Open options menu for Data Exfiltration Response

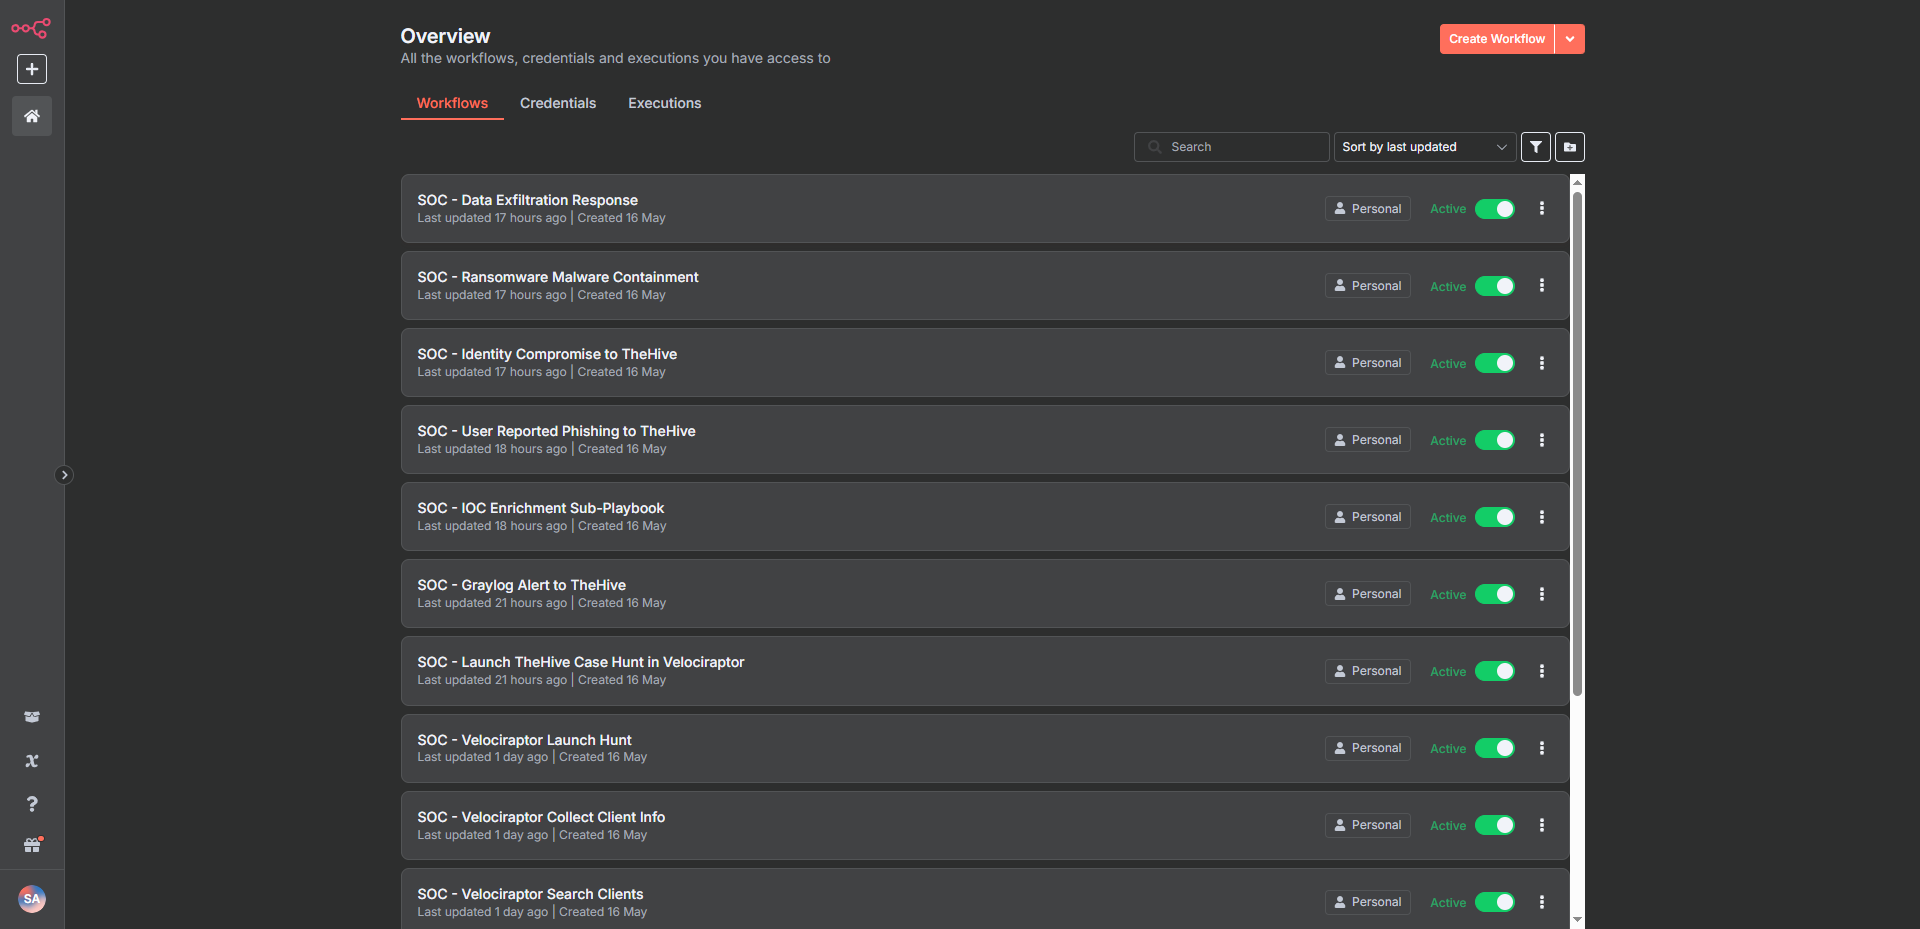[x=1542, y=208]
